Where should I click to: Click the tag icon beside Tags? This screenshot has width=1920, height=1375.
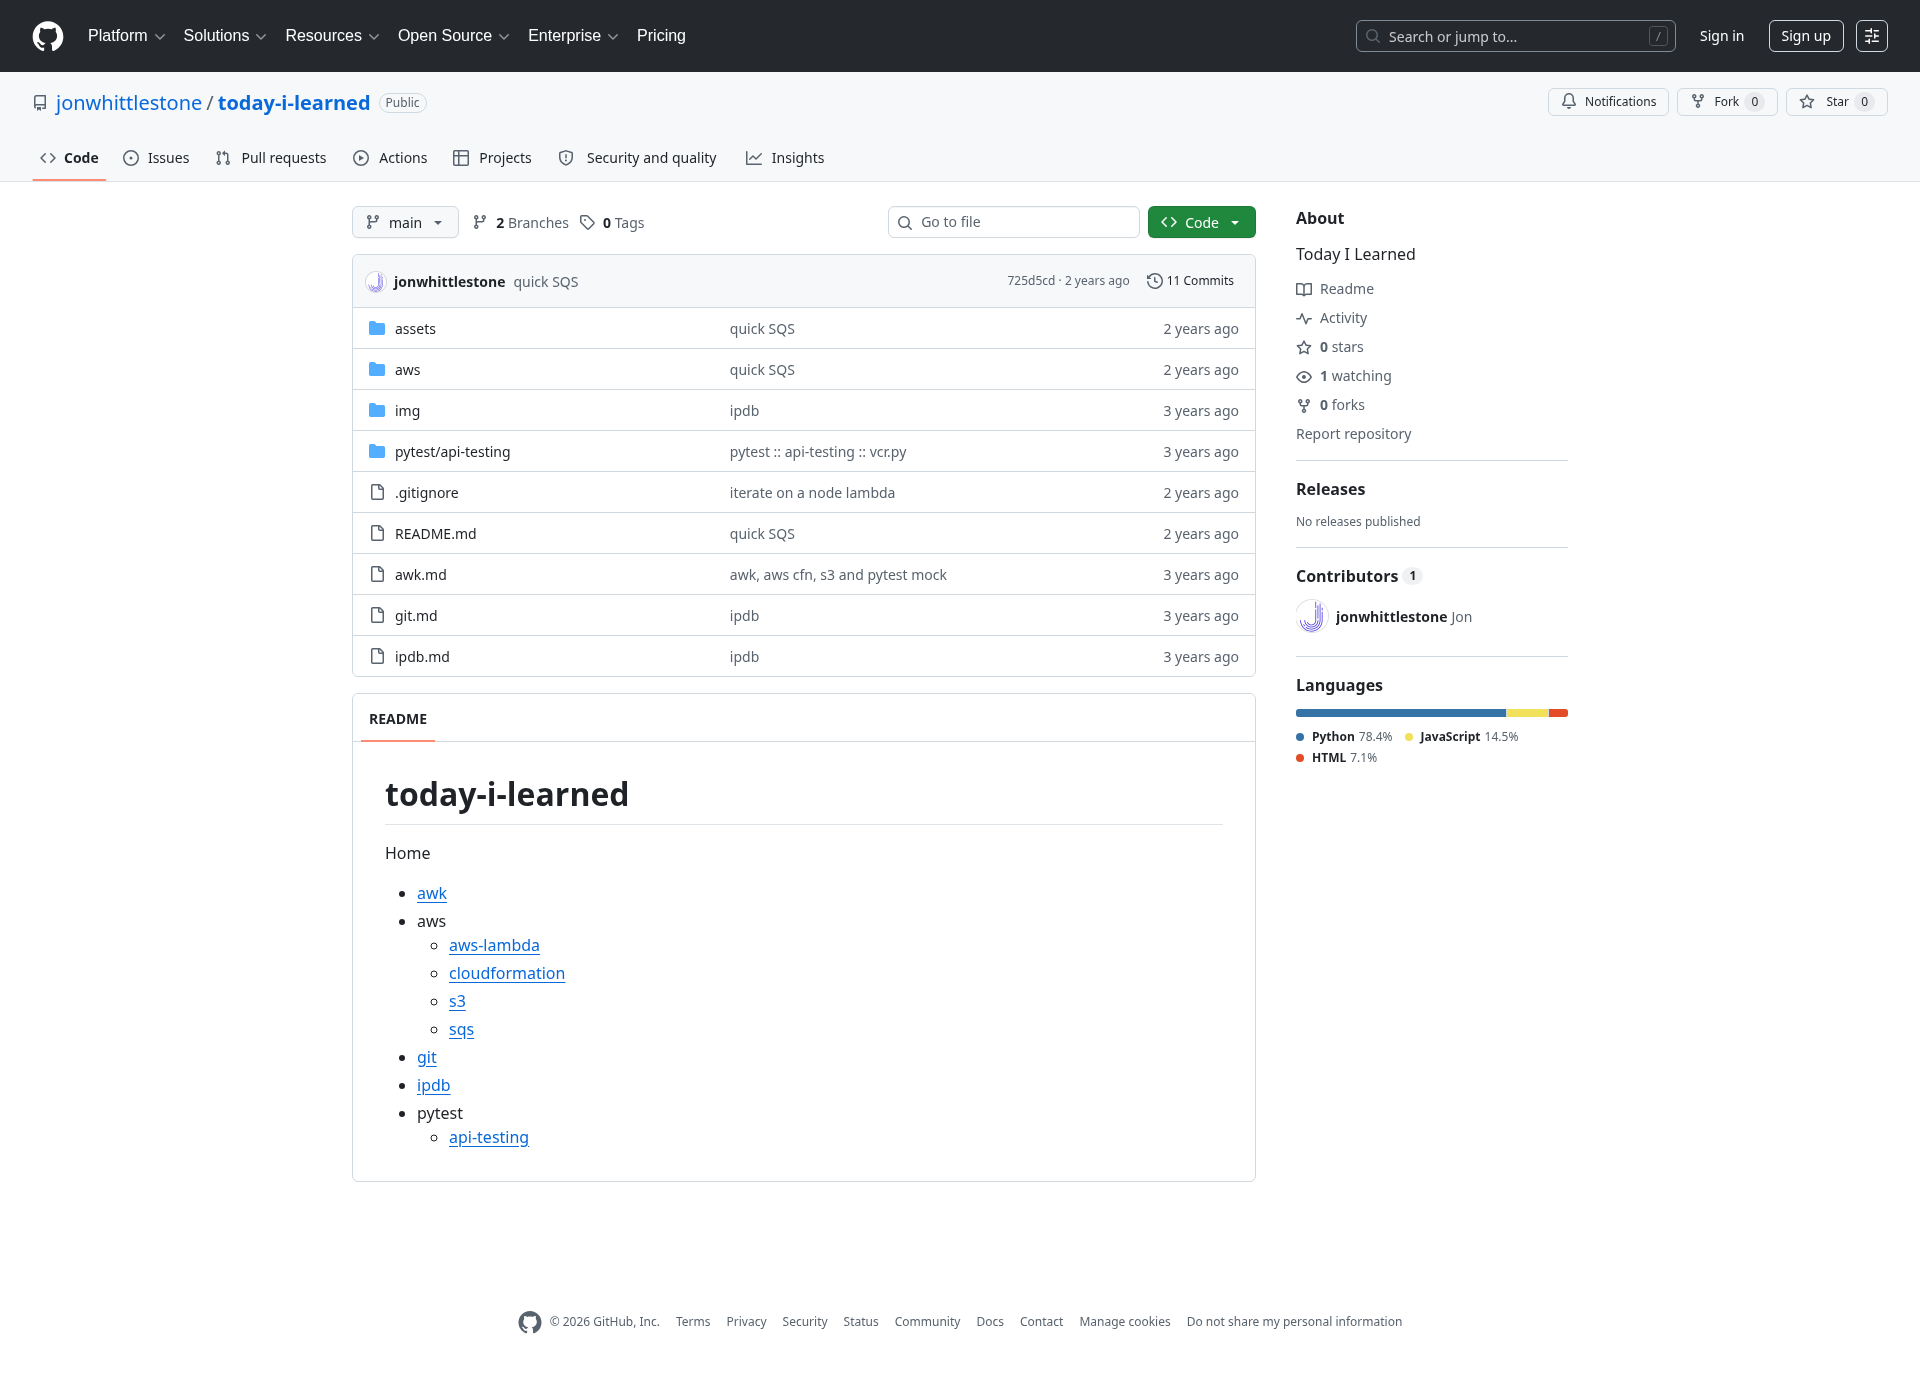pyautogui.click(x=587, y=222)
